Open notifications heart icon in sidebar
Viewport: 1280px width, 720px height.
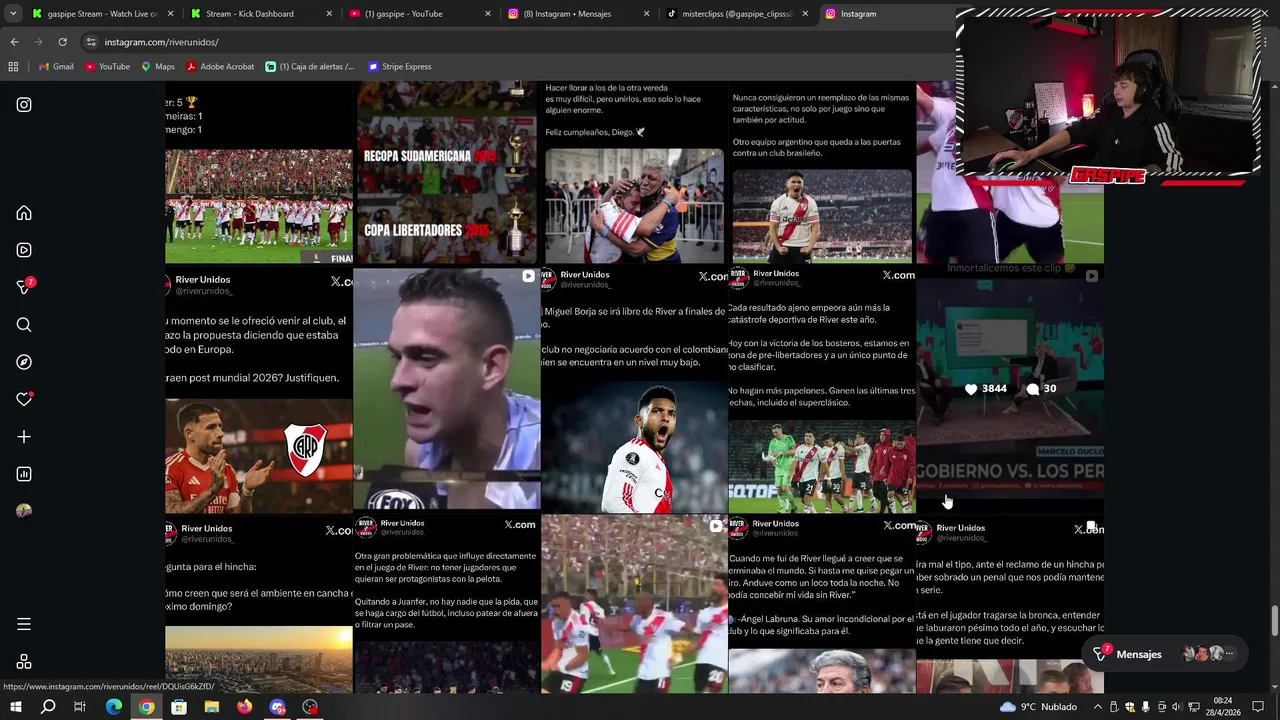(24, 399)
